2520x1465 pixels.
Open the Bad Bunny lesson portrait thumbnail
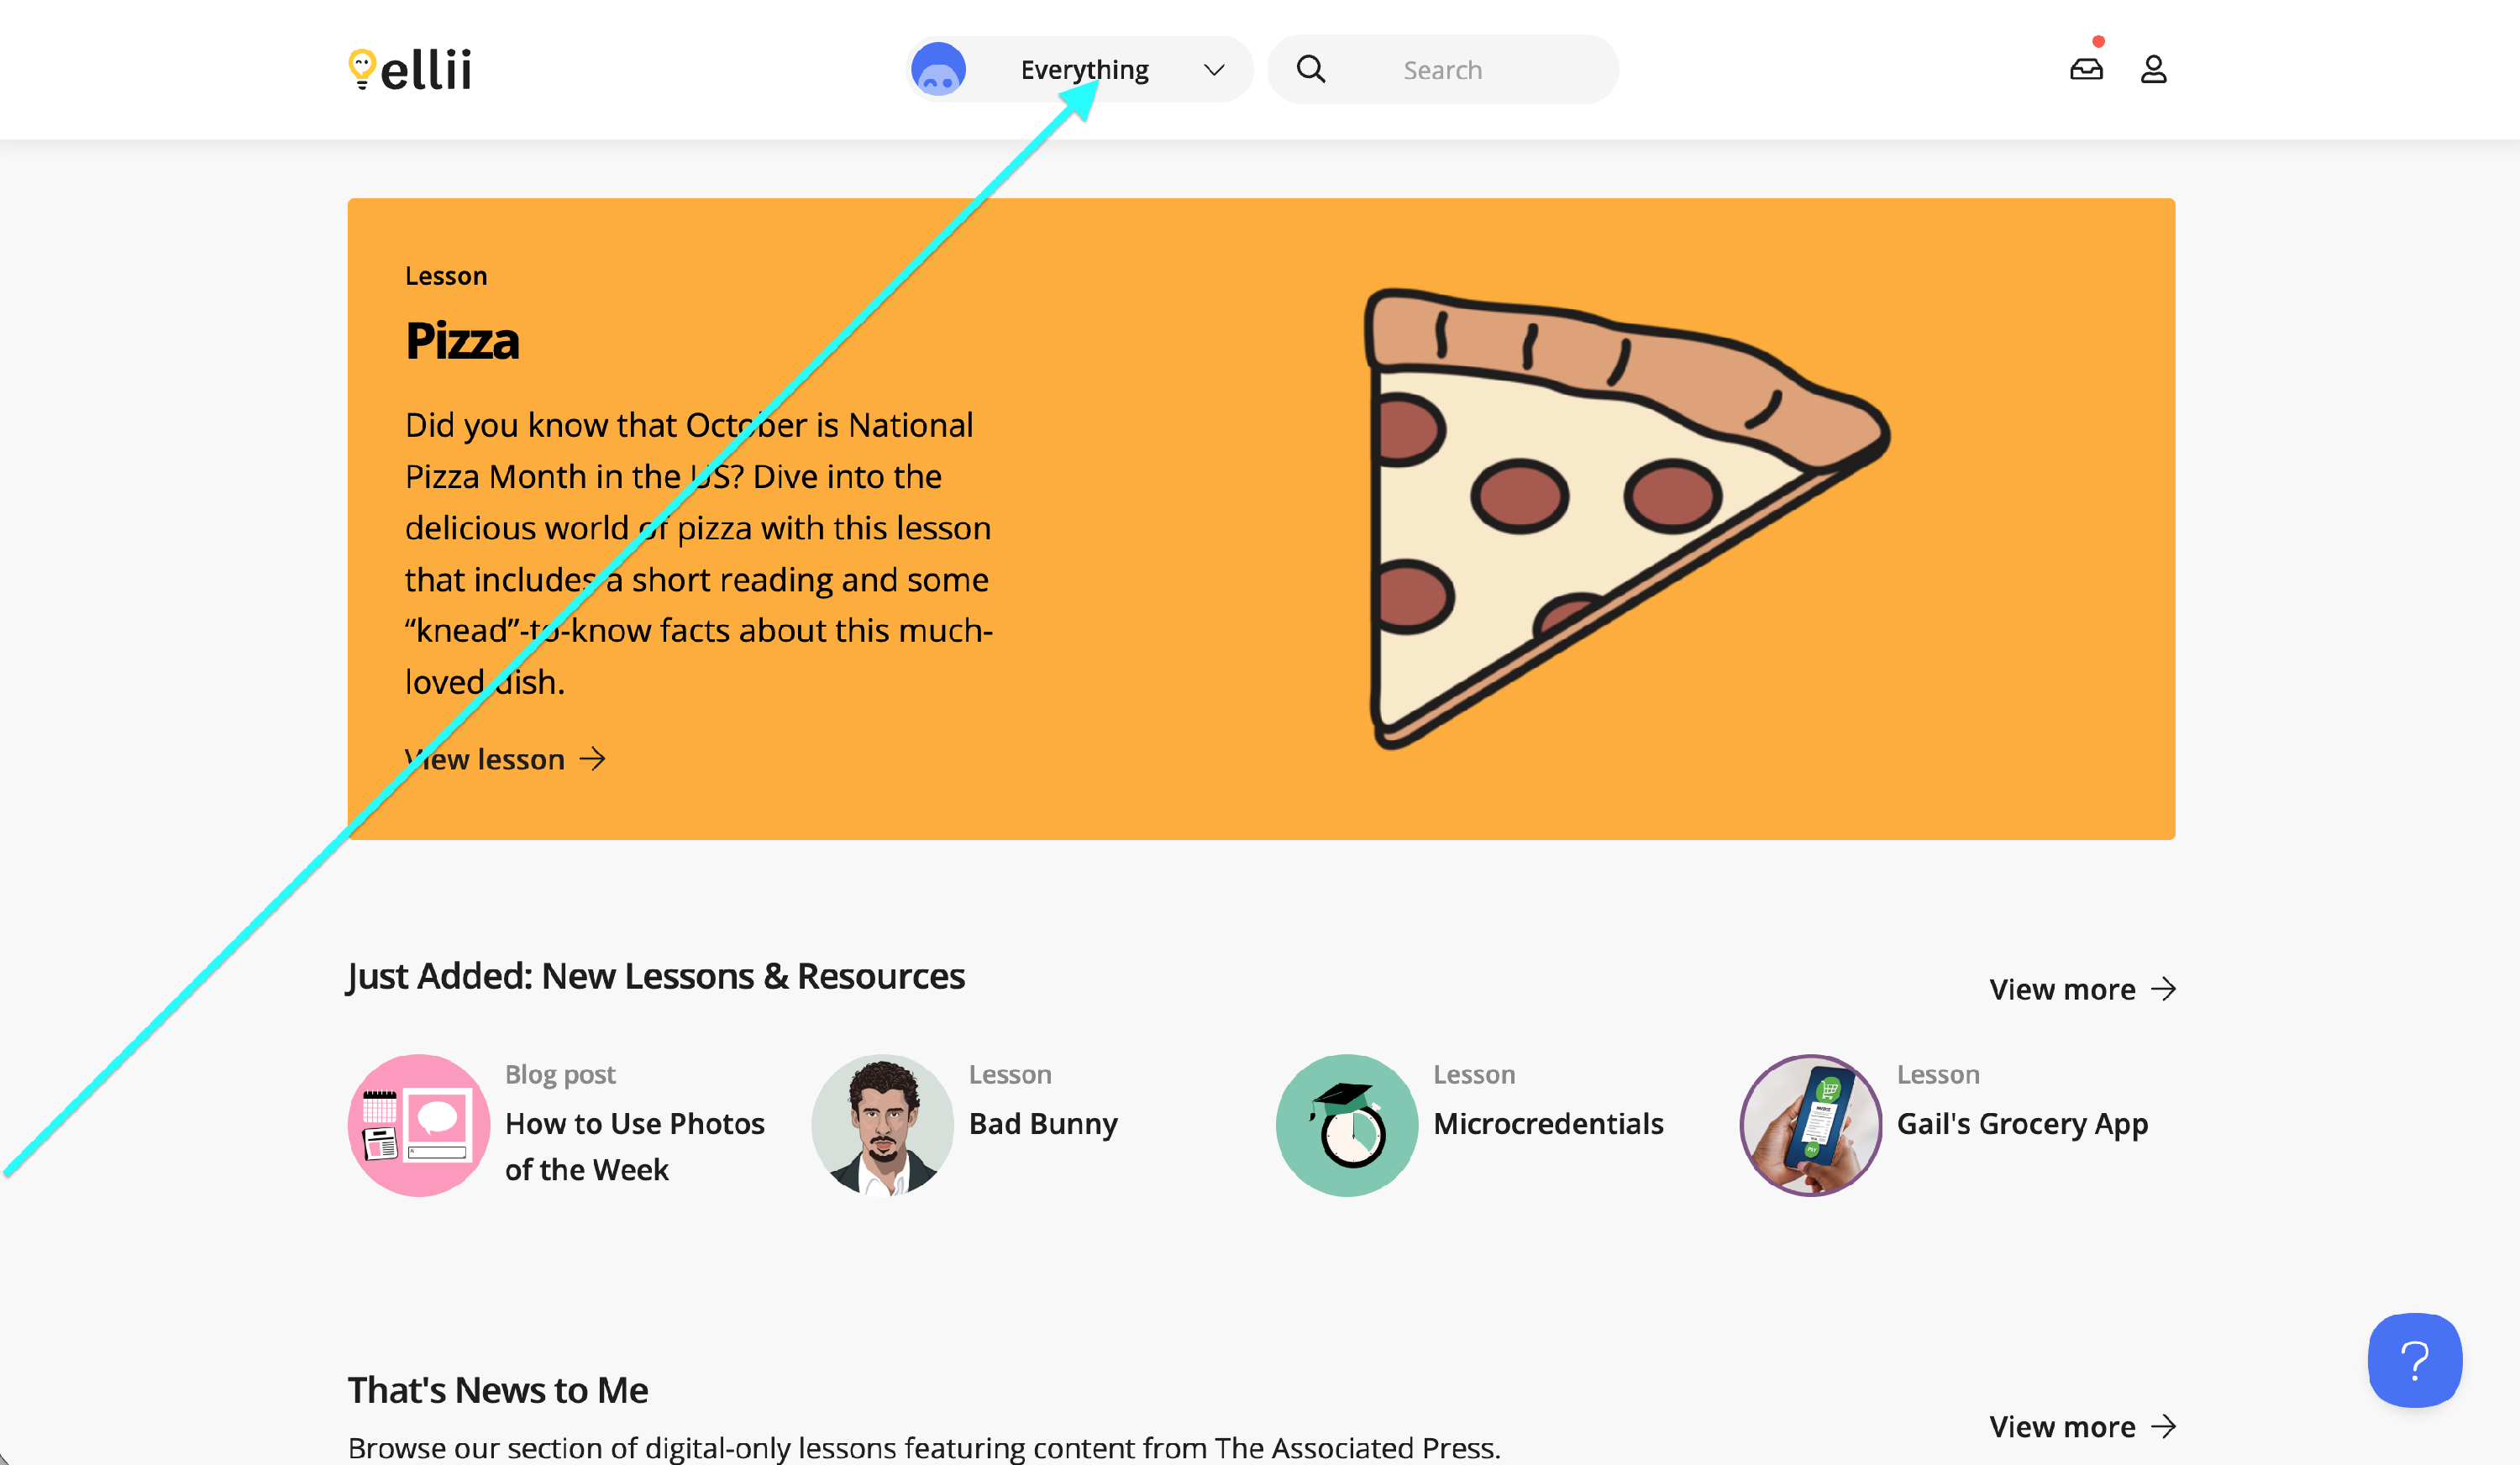(882, 1125)
